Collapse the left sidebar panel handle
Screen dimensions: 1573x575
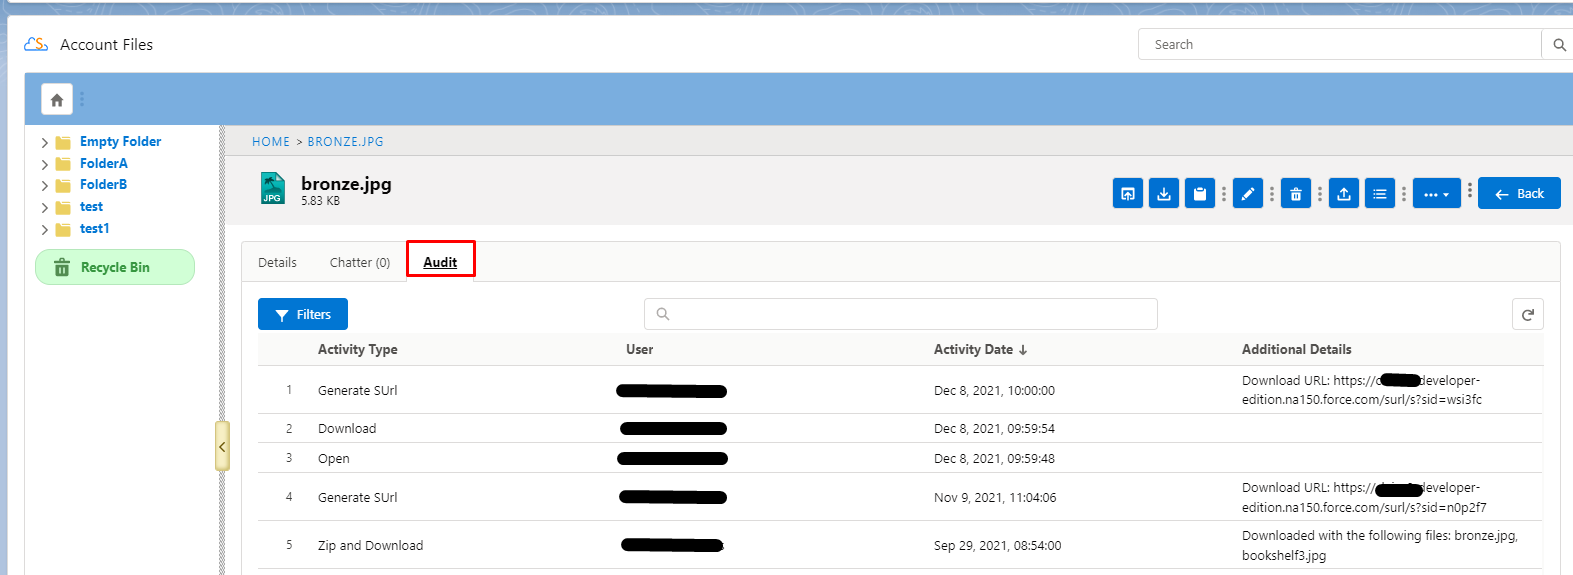(x=222, y=446)
